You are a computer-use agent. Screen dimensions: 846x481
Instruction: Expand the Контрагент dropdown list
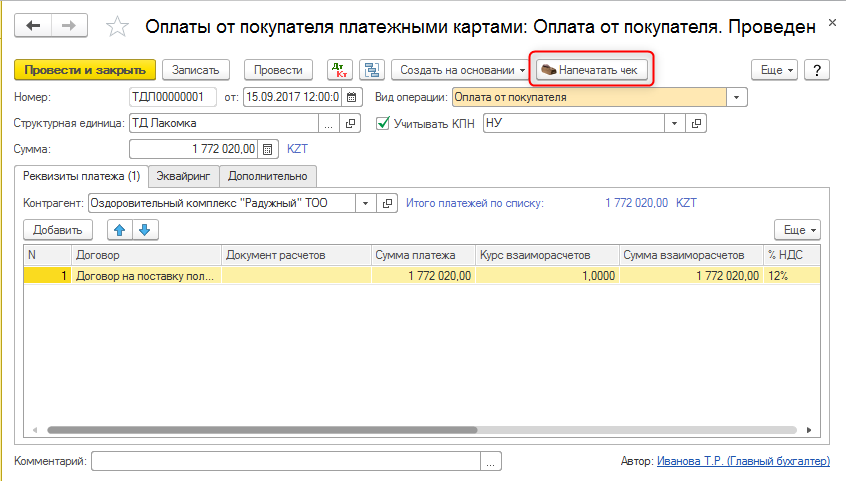[365, 203]
